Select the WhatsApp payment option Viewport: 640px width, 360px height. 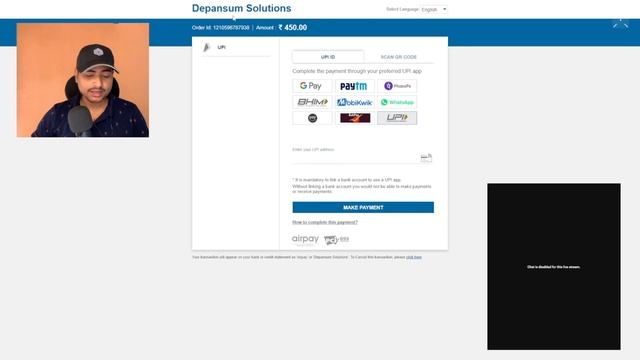coord(397,102)
